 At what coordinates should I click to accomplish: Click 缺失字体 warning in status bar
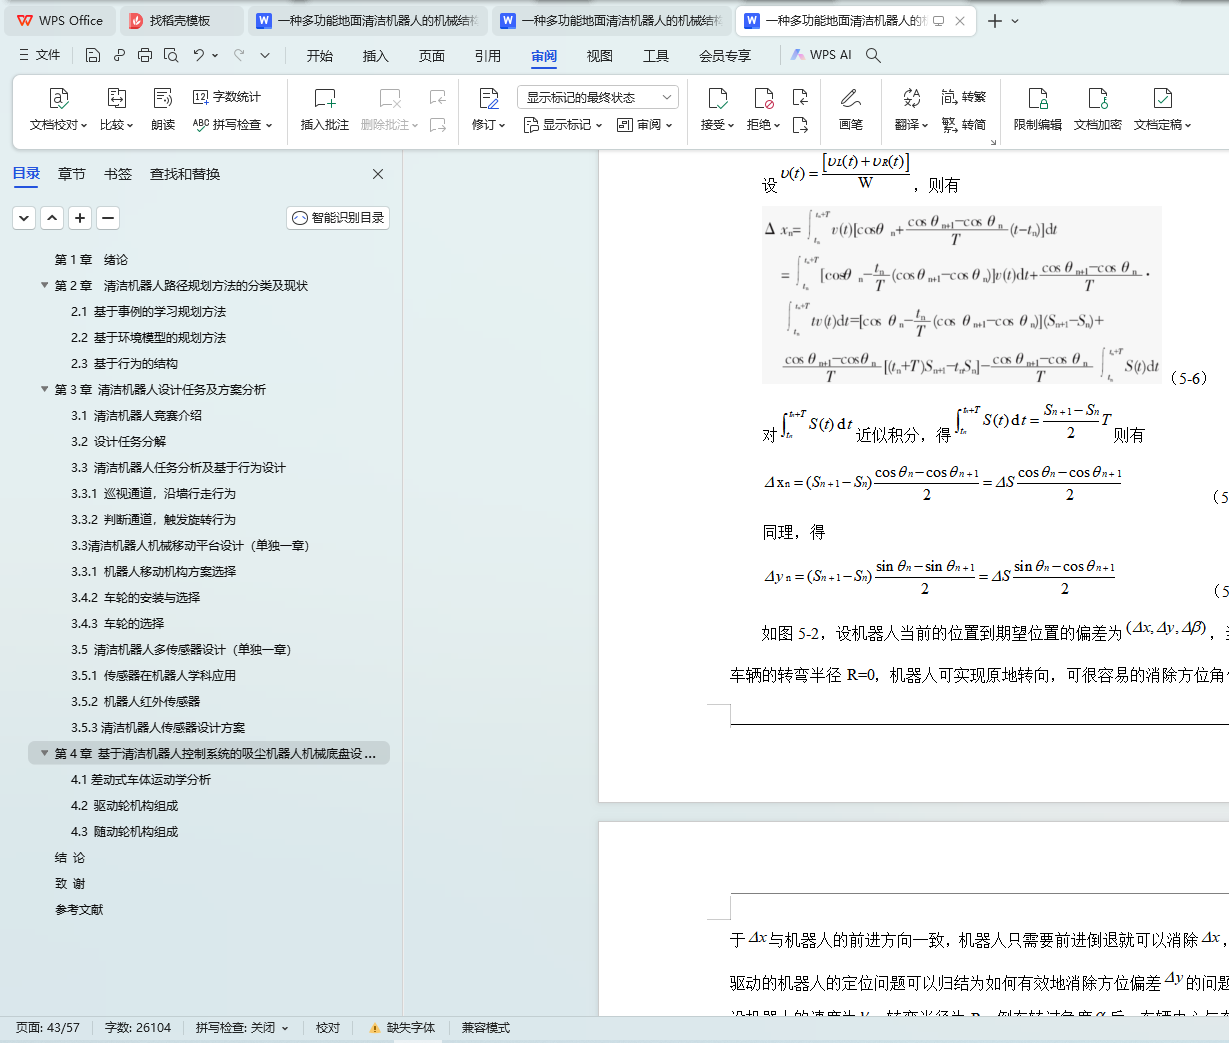402,1028
